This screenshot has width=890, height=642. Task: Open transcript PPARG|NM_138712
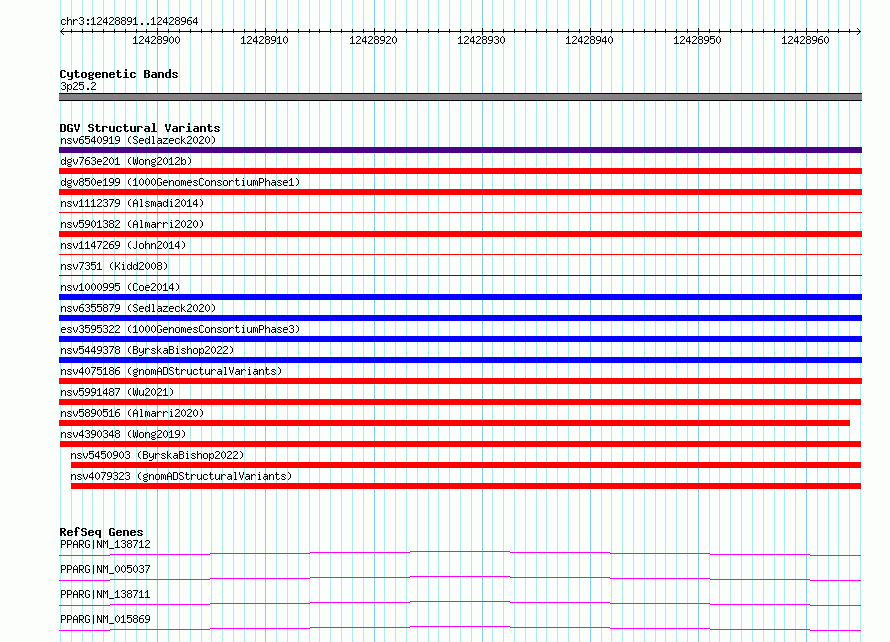105,544
